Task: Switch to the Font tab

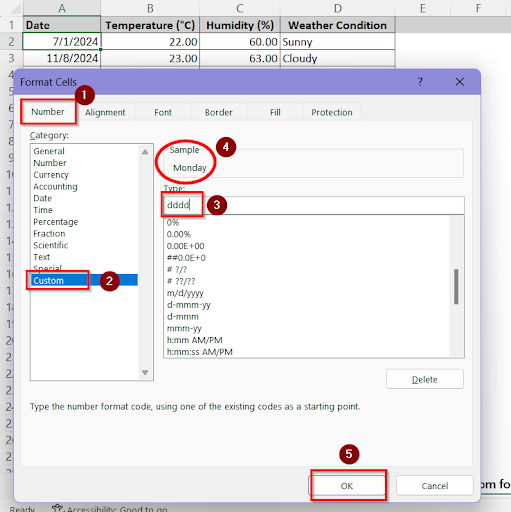Action: (163, 112)
